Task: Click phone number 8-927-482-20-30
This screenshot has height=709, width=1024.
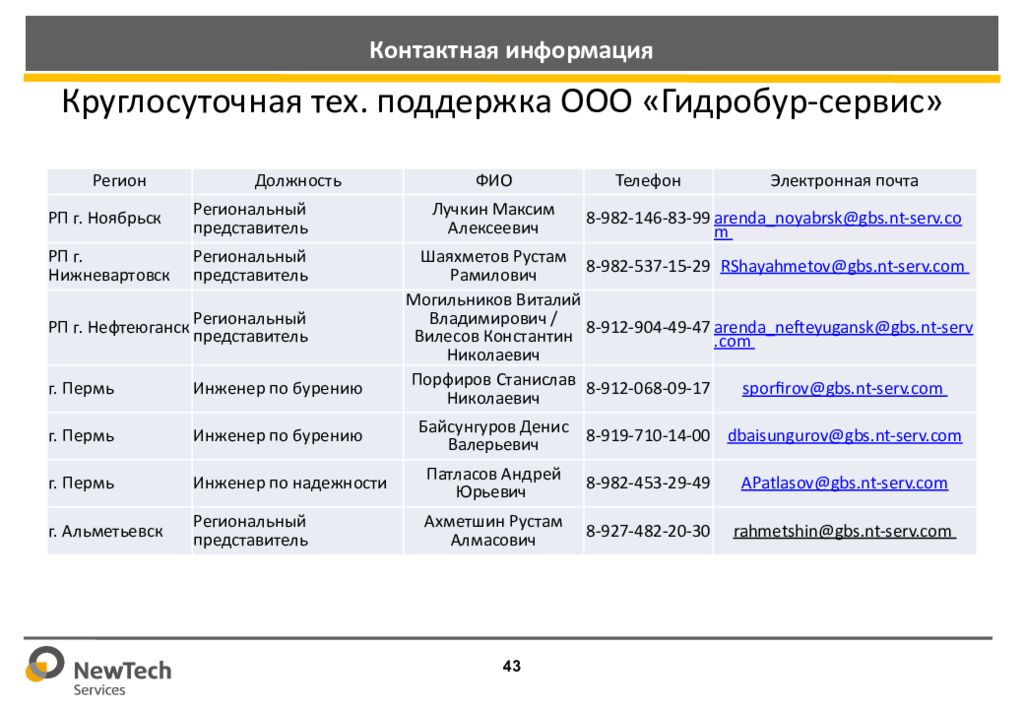Action: click(x=648, y=531)
